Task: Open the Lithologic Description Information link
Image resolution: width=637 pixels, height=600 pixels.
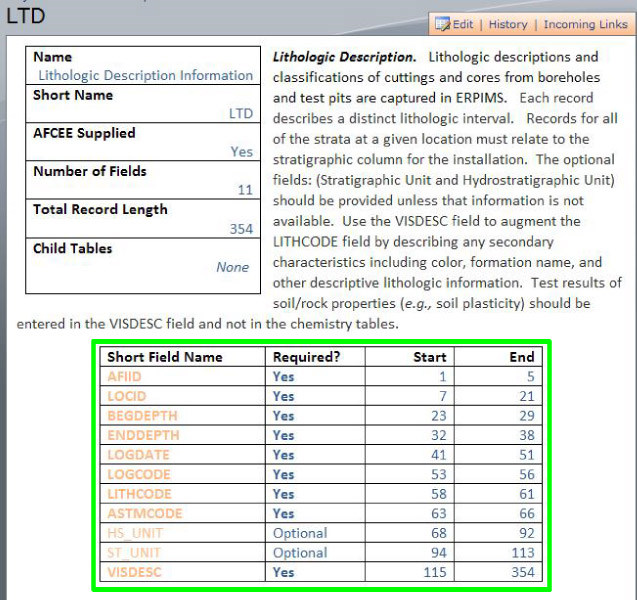Action: coord(145,75)
